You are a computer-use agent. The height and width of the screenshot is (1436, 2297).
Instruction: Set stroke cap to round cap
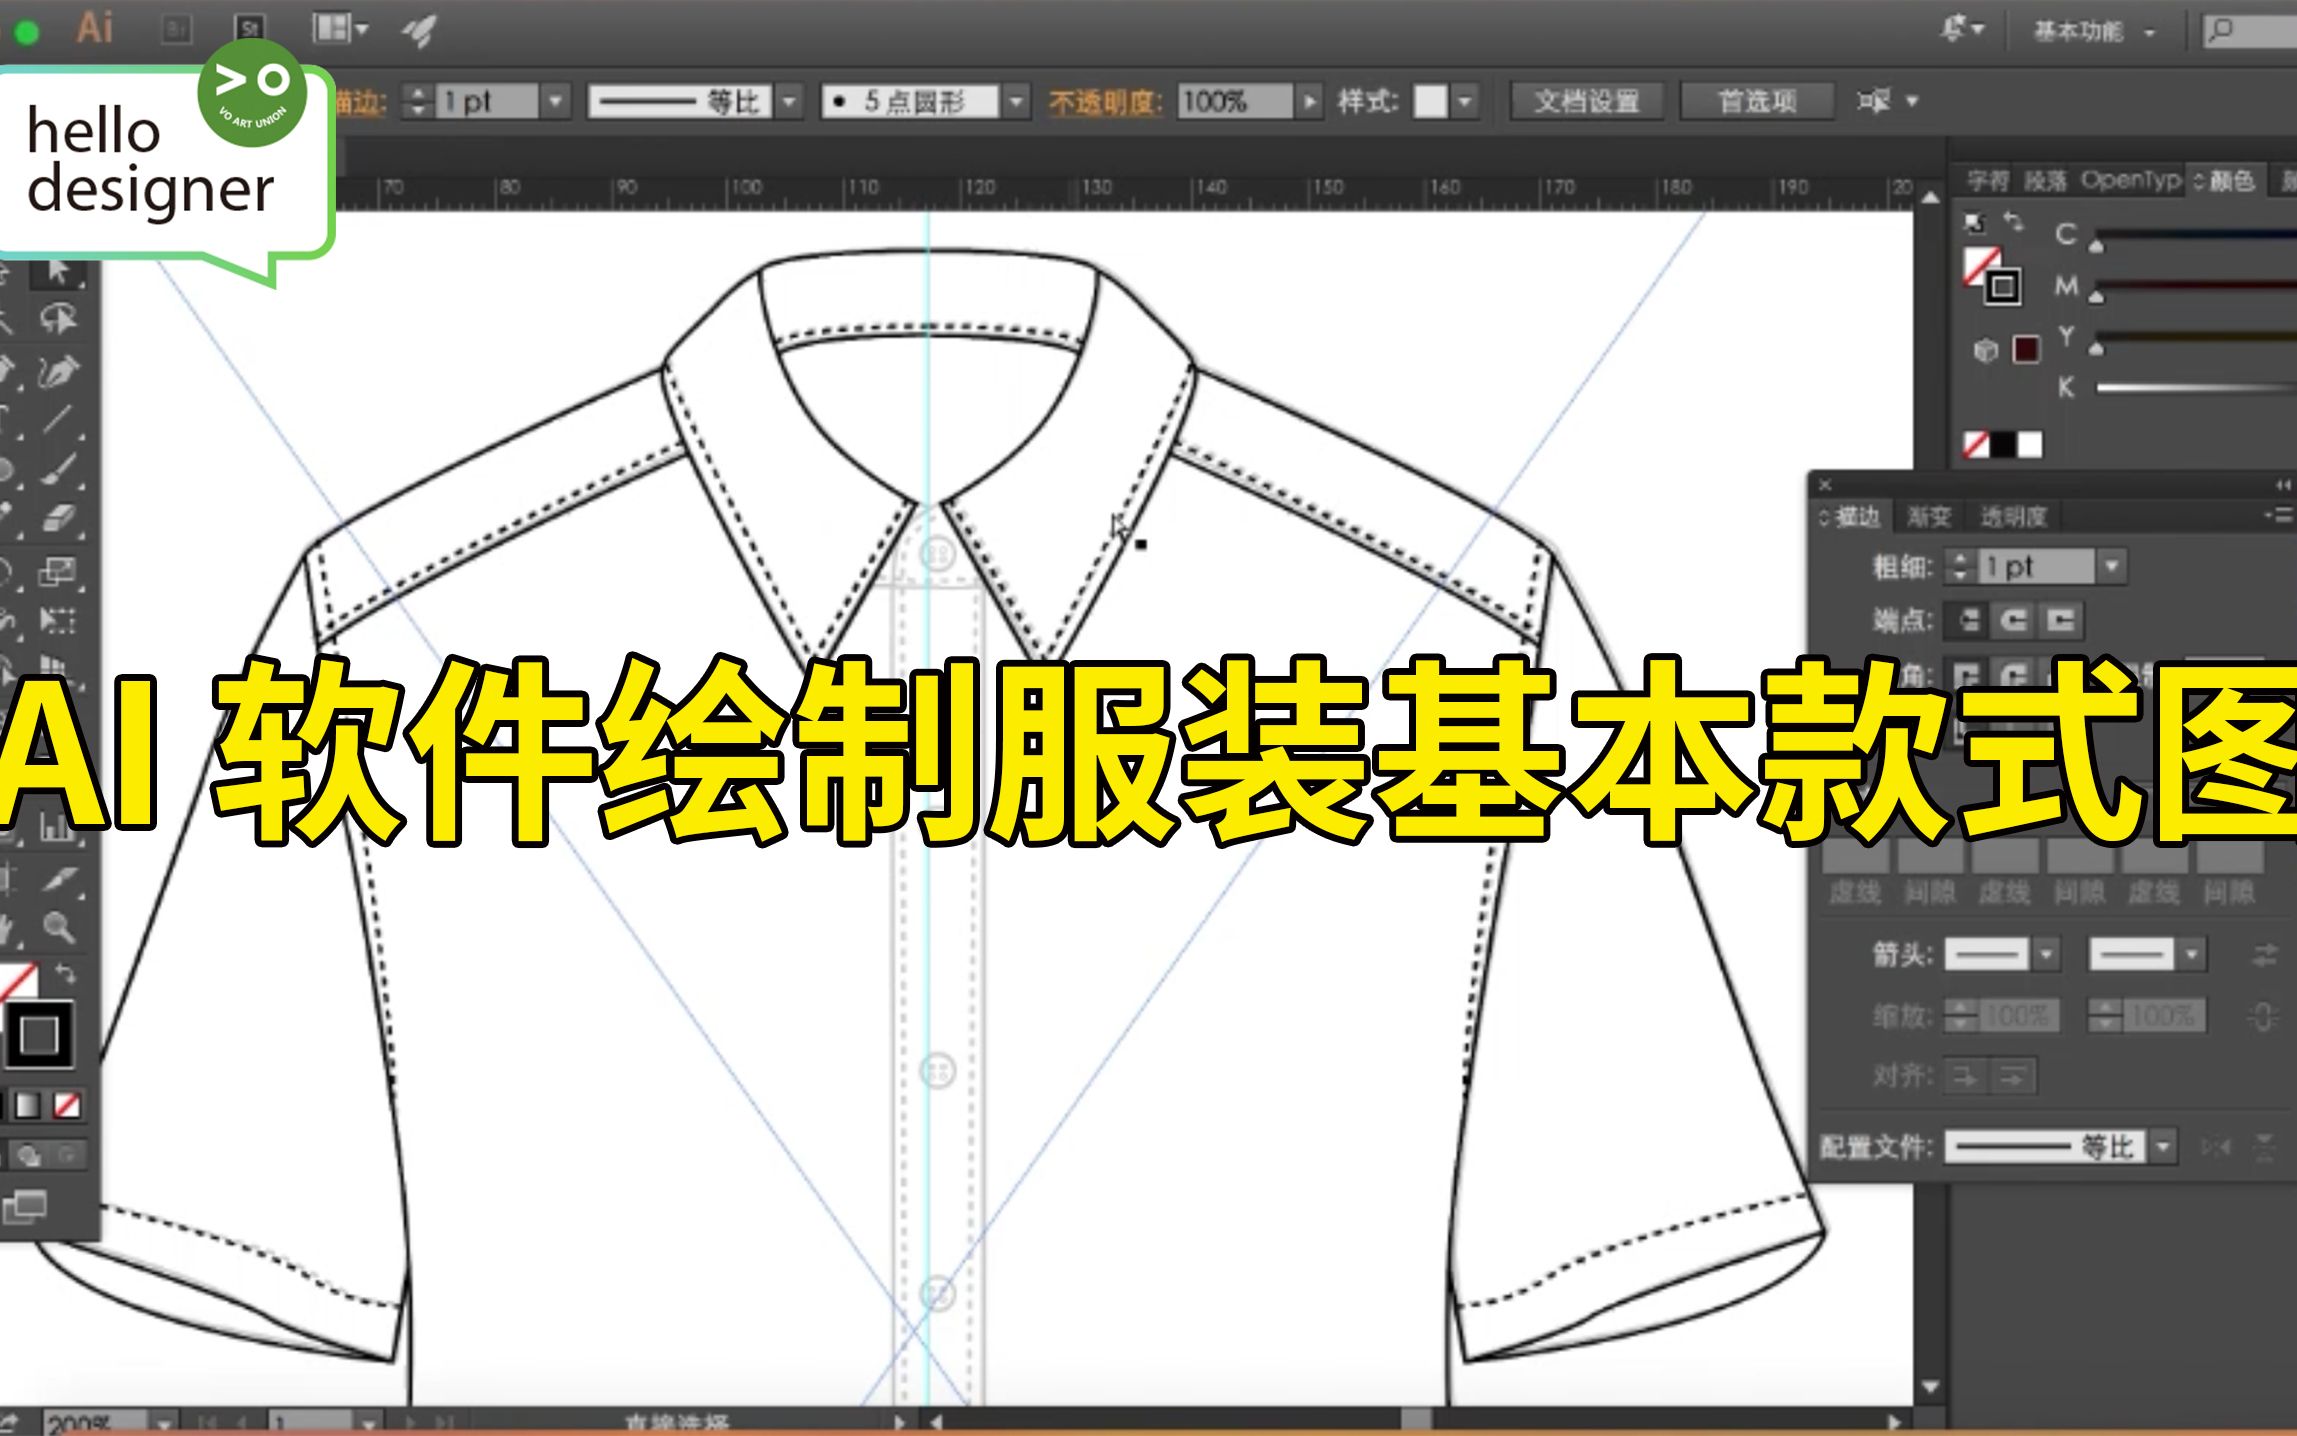coord(2013,621)
